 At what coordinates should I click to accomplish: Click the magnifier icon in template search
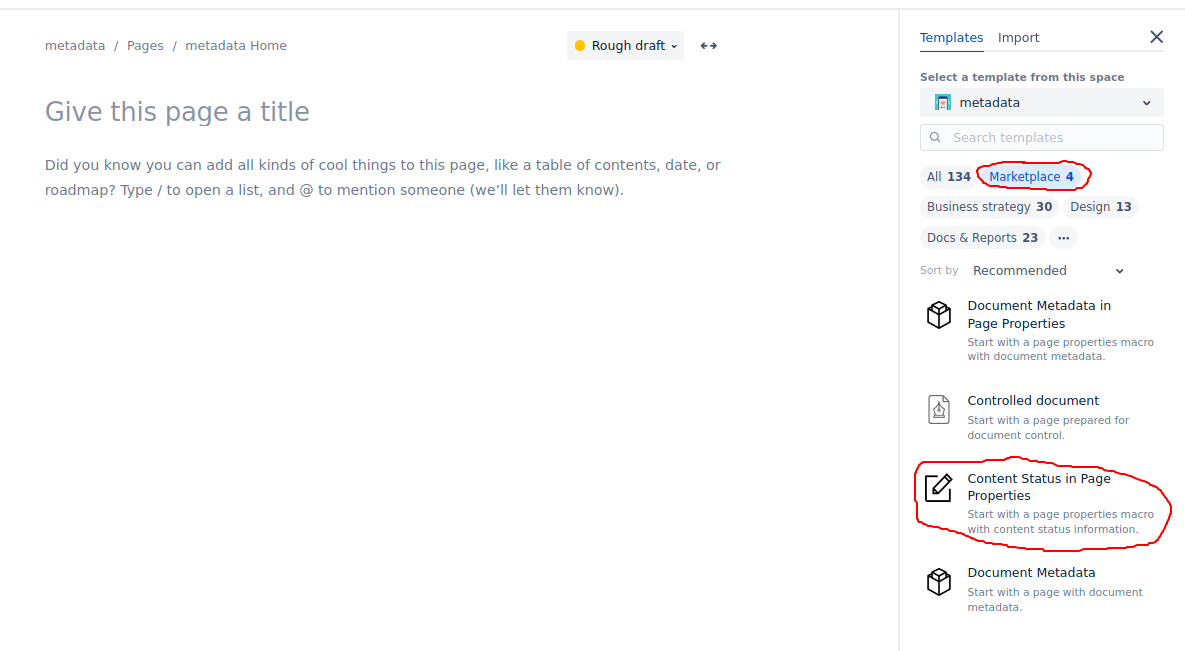935,137
